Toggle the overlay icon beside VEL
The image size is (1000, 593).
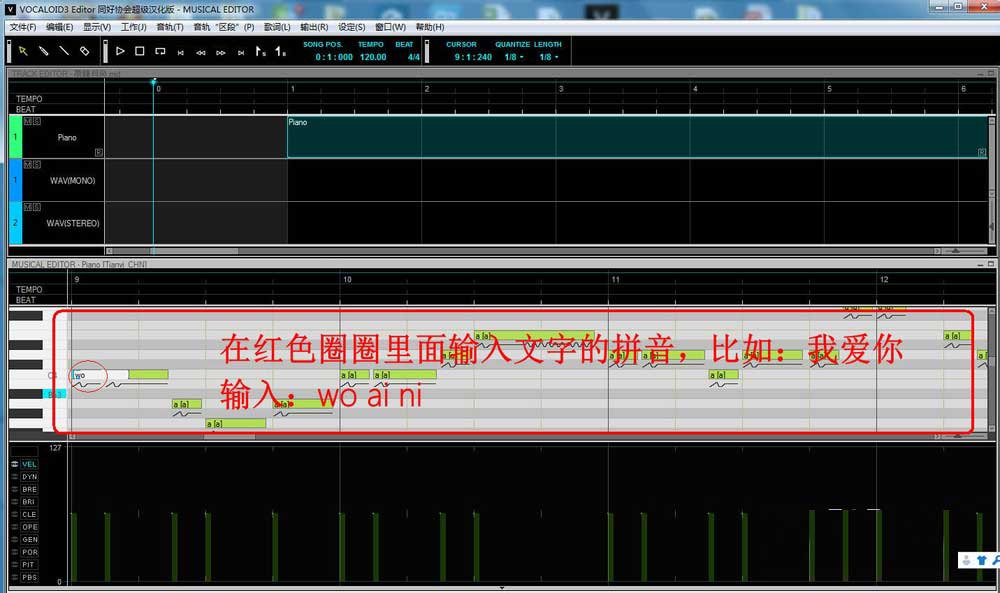pyautogui.click(x=15, y=464)
